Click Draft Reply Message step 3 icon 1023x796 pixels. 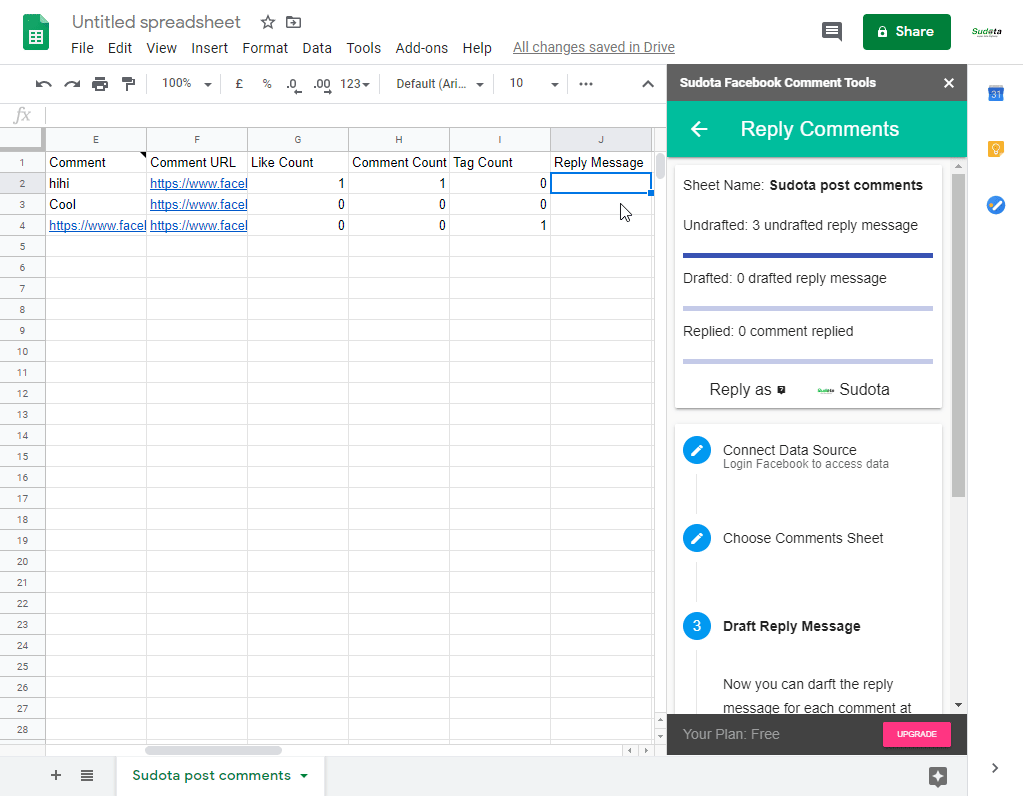(697, 626)
